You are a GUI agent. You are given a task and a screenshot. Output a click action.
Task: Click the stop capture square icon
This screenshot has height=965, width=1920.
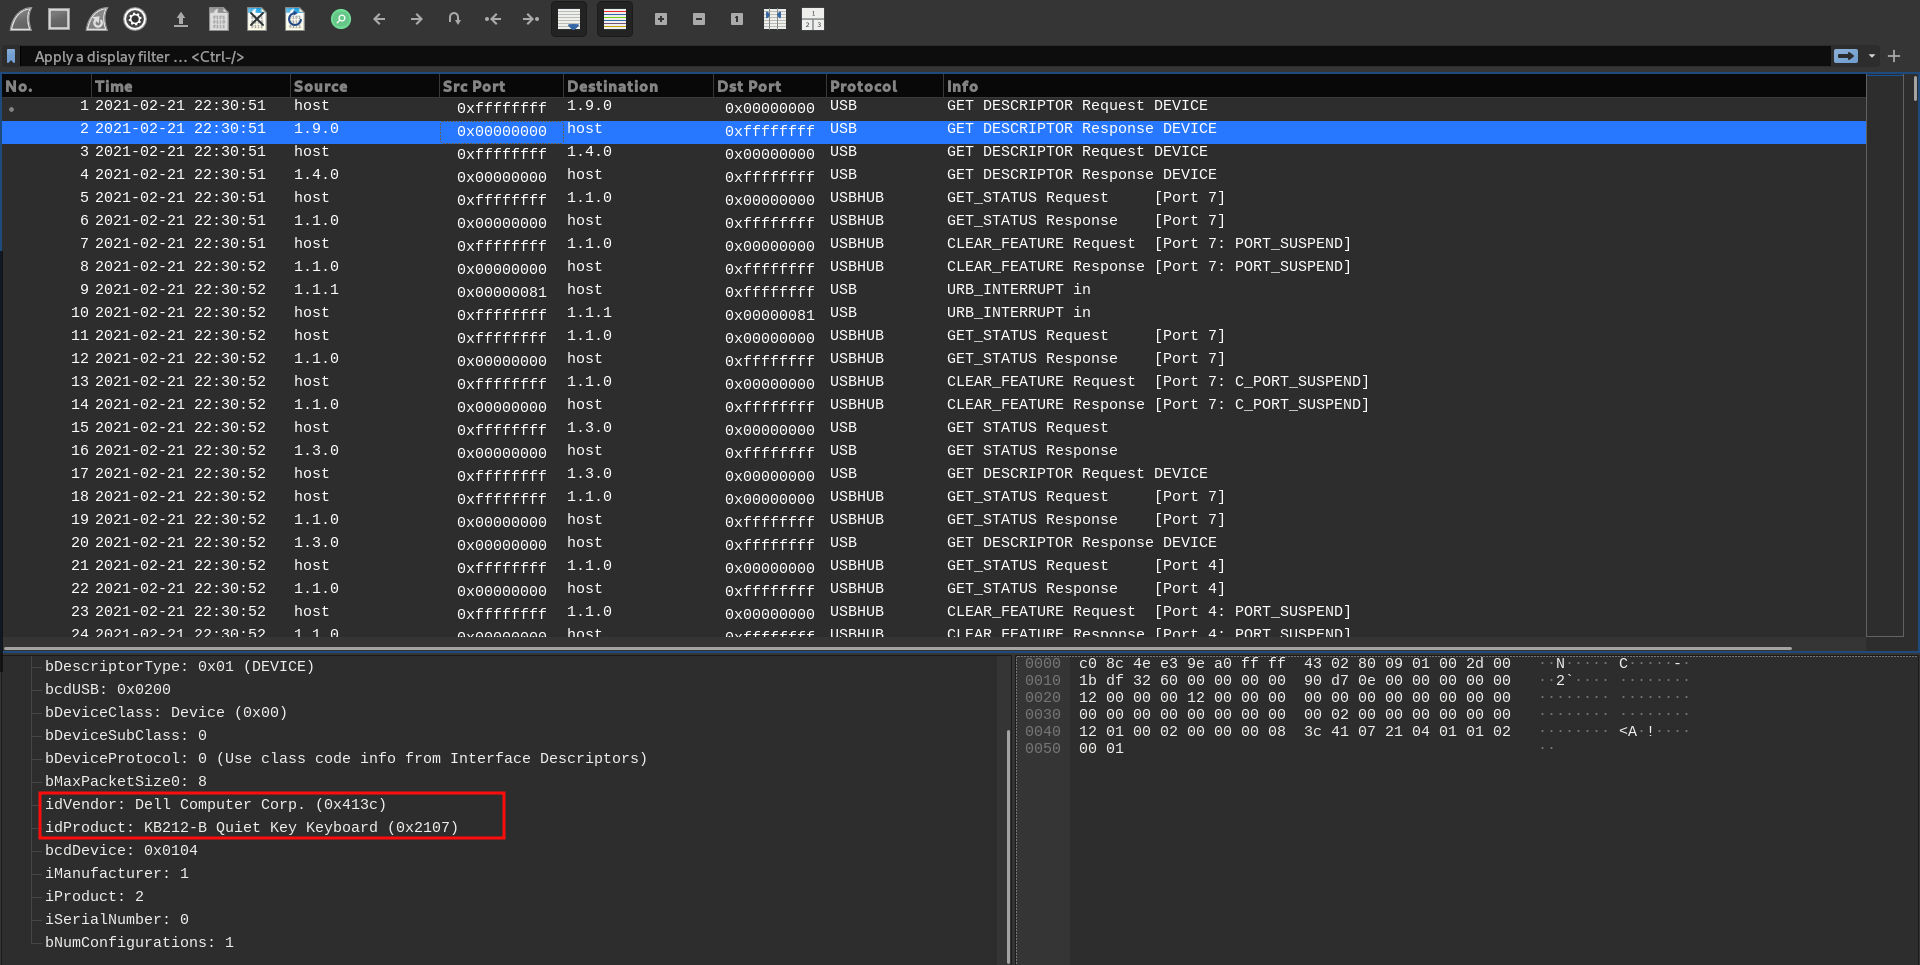coord(59,19)
